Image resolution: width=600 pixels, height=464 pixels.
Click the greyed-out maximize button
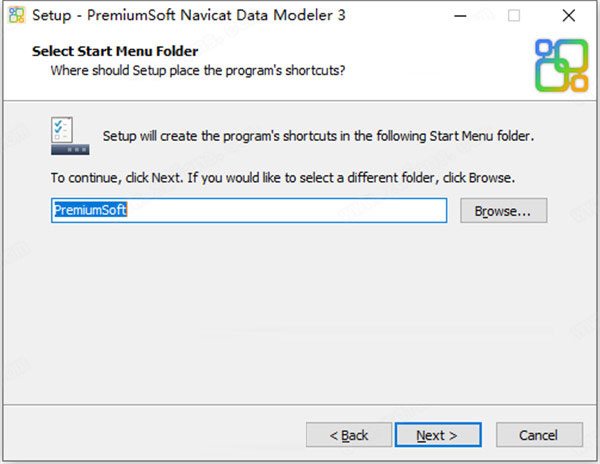(x=514, y=16)
